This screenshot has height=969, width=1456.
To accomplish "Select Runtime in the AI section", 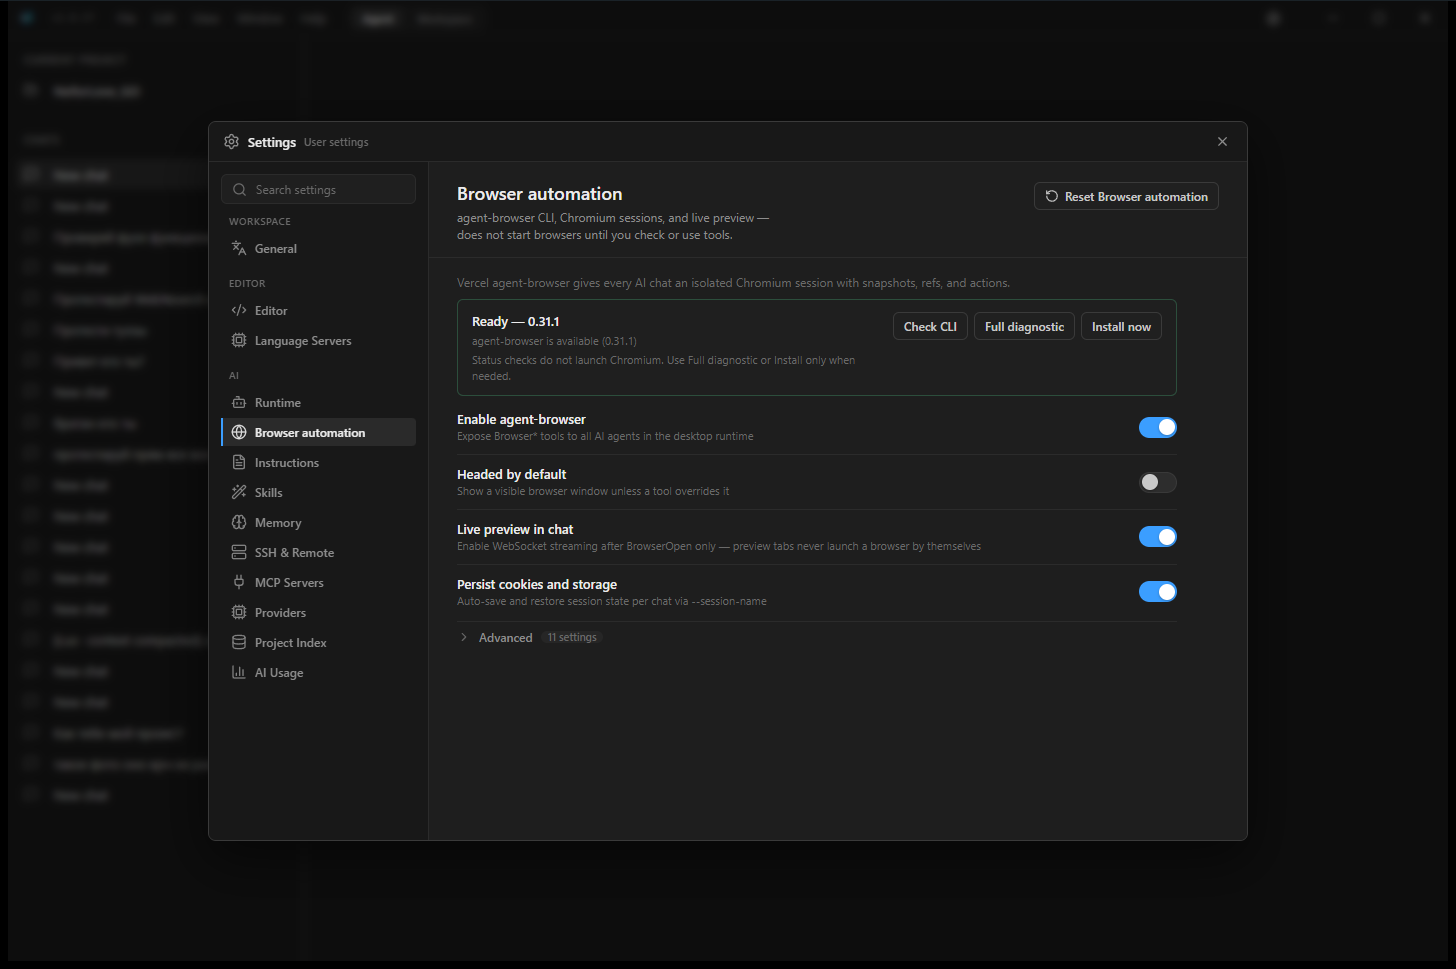I will tap(318, 403).
